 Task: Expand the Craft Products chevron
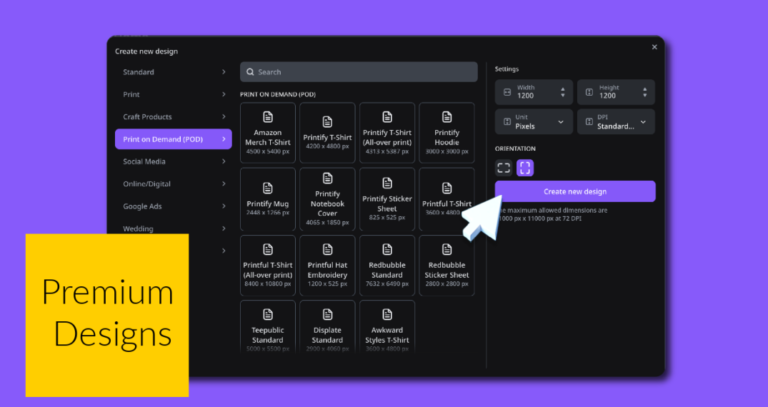(224, 117)
